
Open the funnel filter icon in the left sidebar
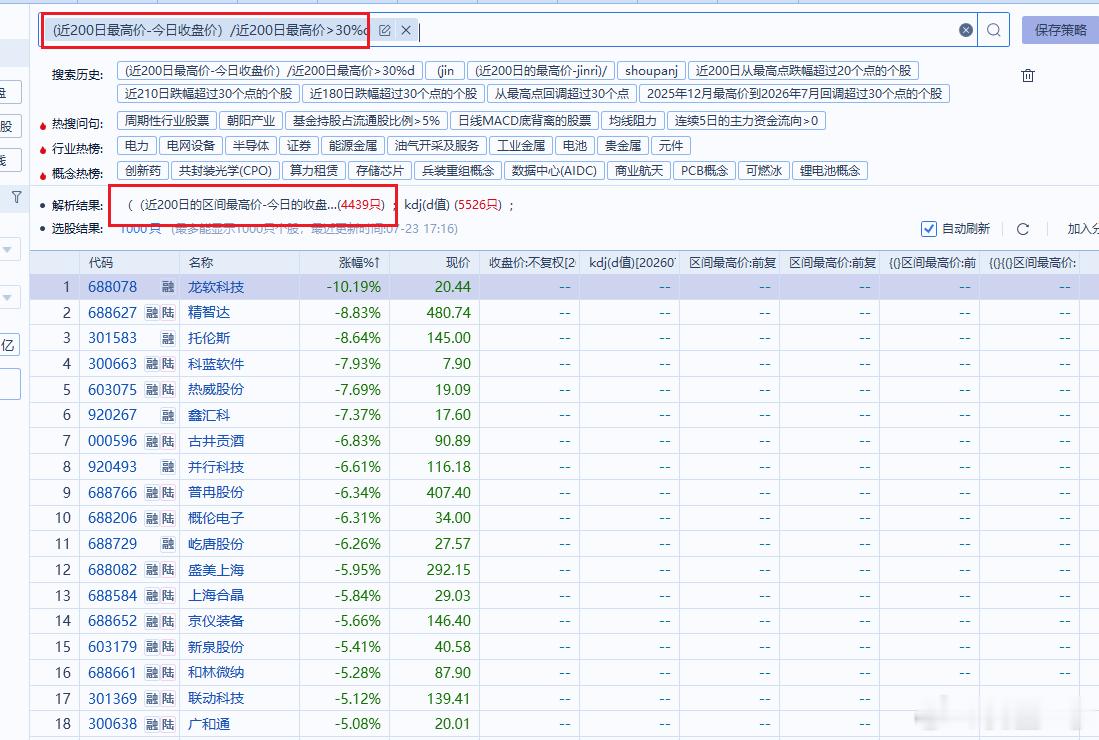click(17, 197)
